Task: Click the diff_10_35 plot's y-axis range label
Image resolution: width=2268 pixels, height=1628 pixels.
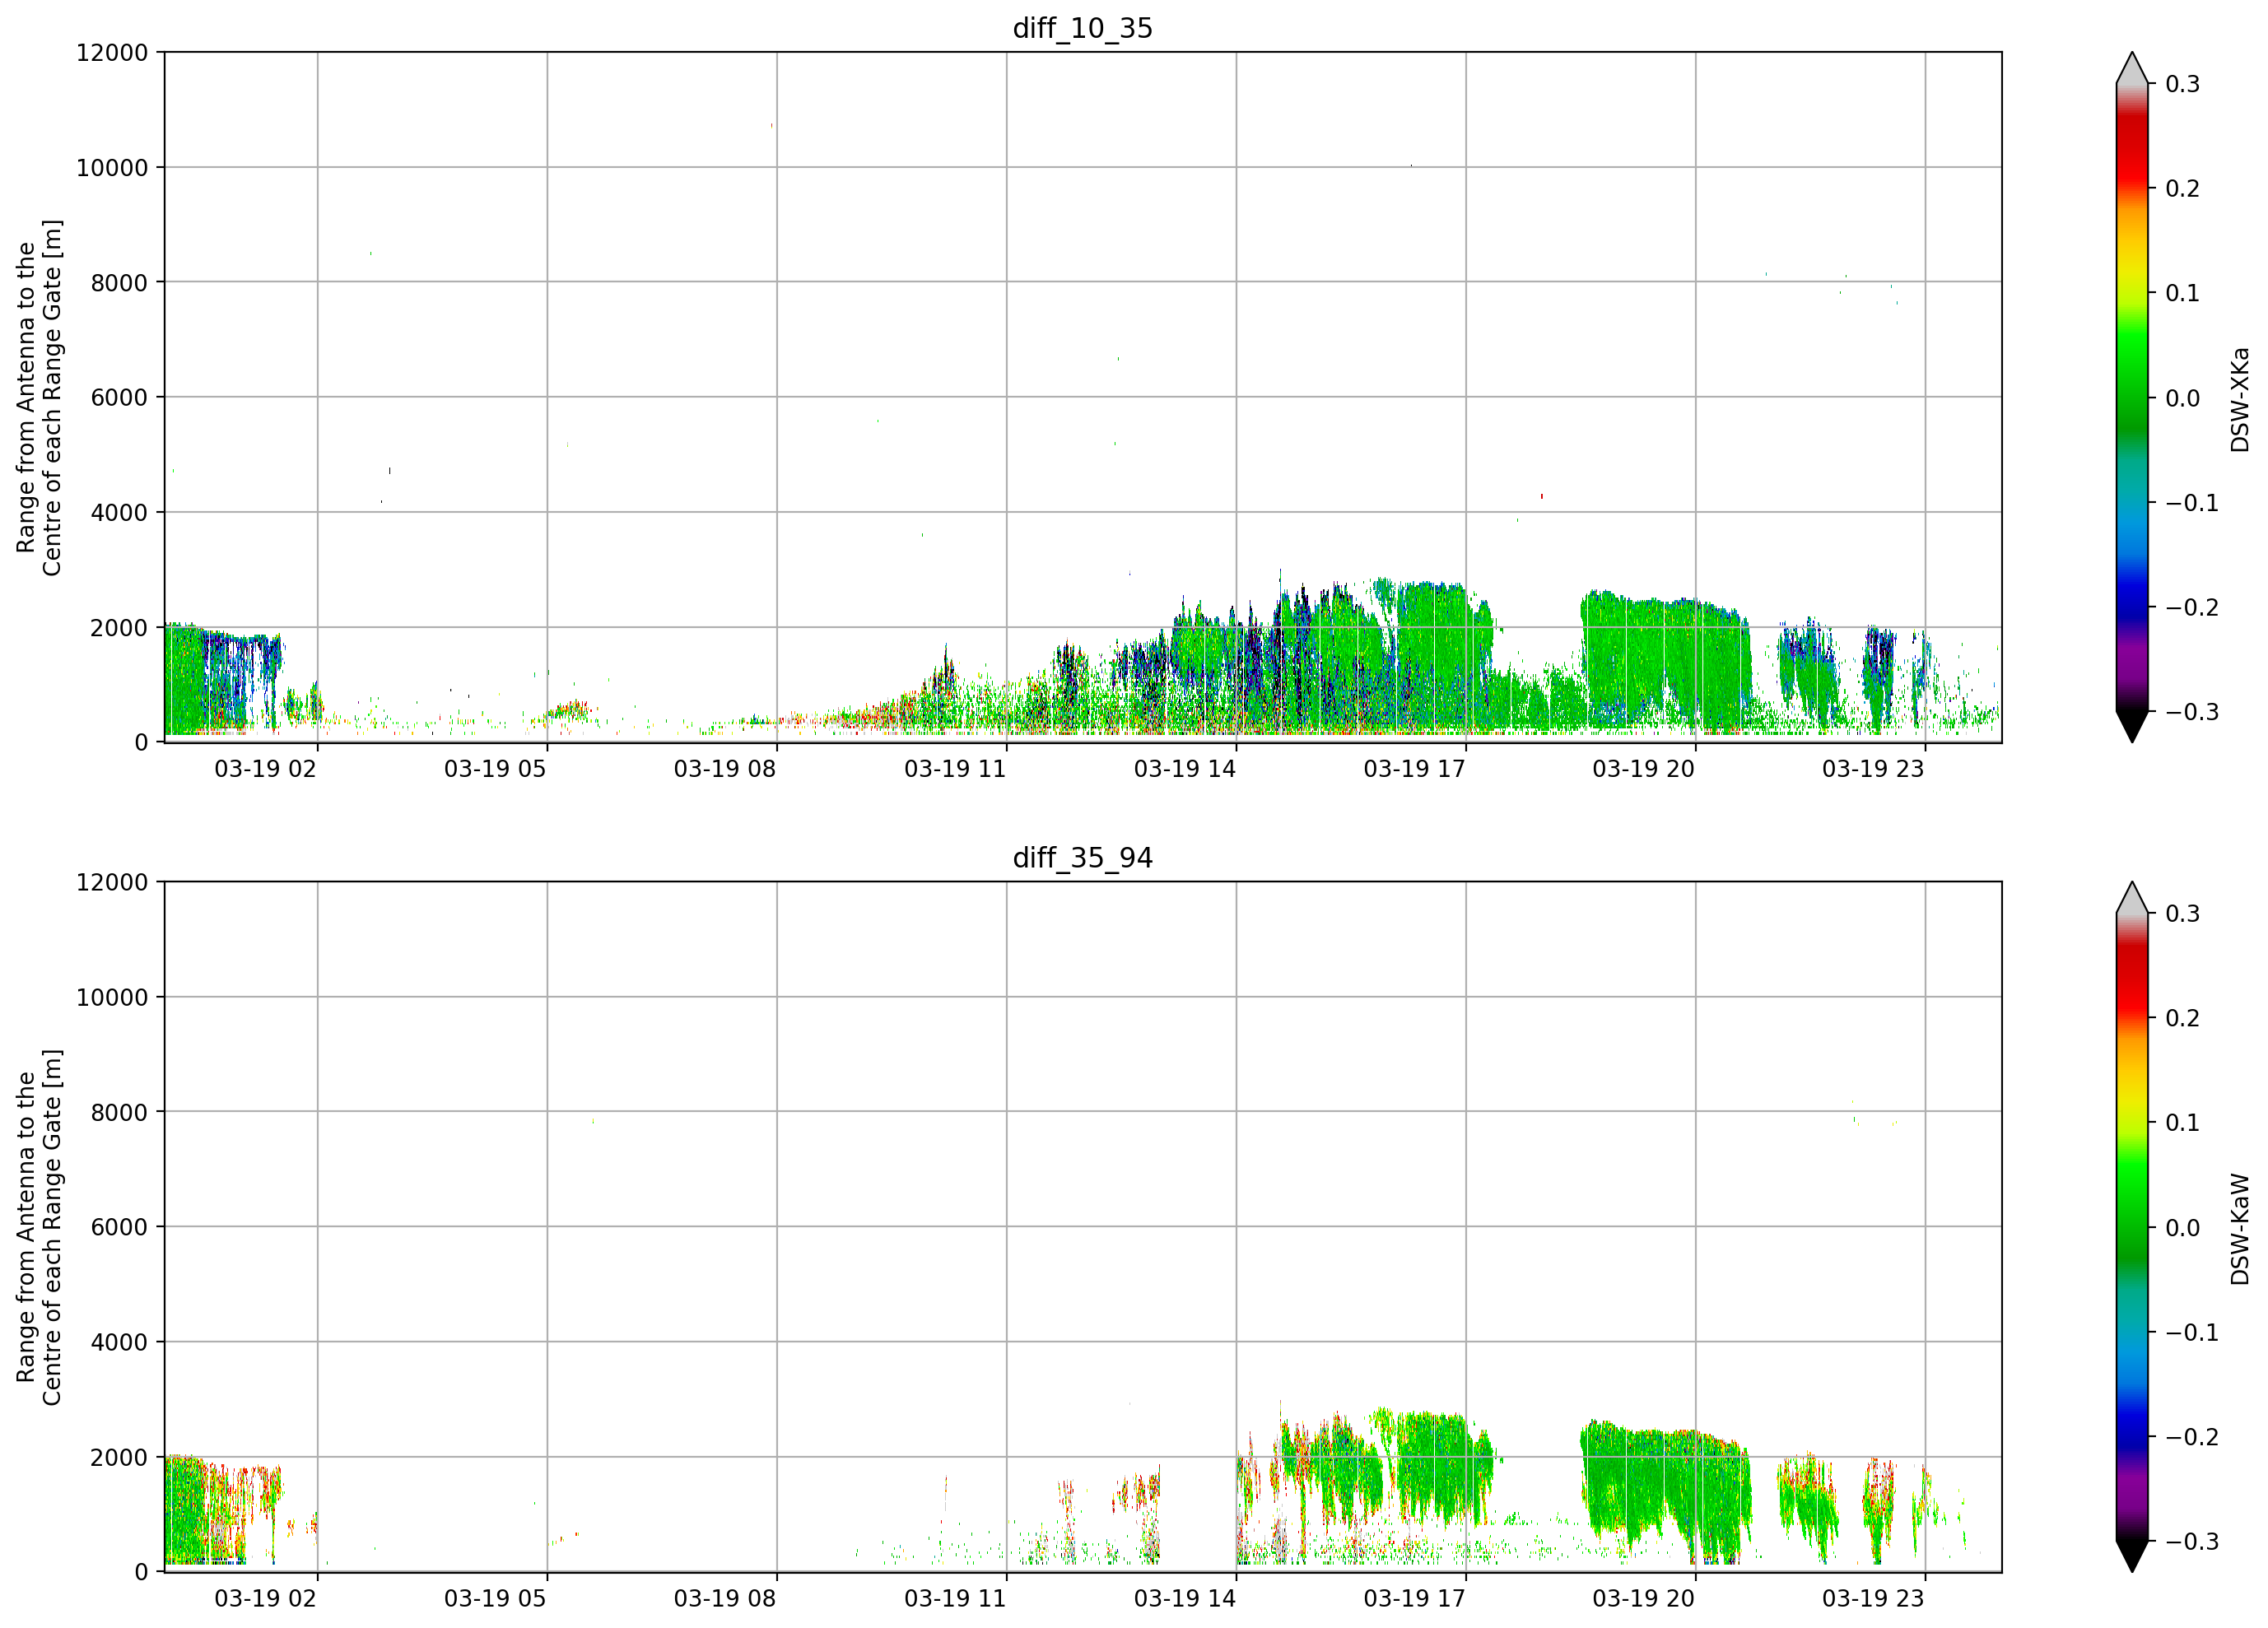Action: point(39,397)
